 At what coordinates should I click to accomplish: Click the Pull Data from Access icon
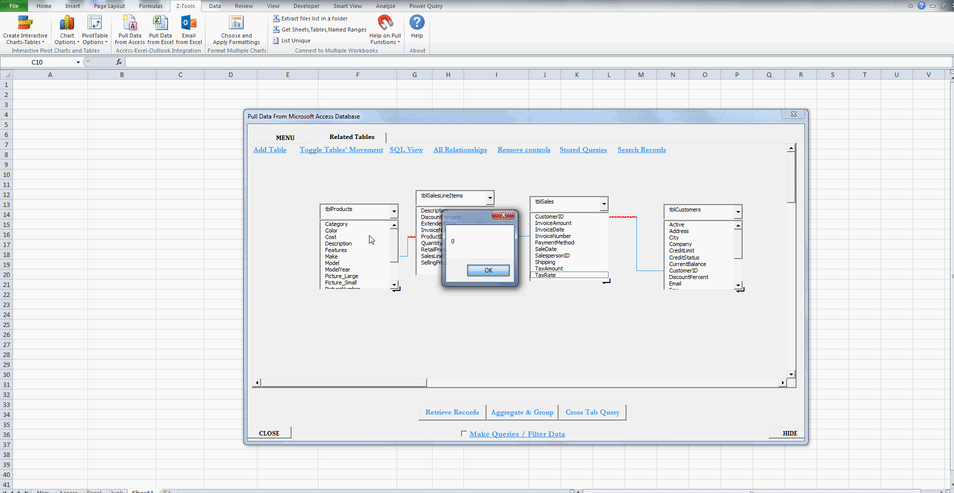(130, 23)
